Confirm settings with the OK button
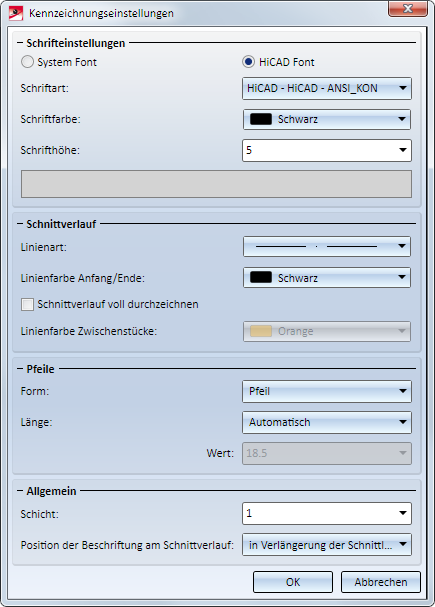435x607 pixels. 293,582
